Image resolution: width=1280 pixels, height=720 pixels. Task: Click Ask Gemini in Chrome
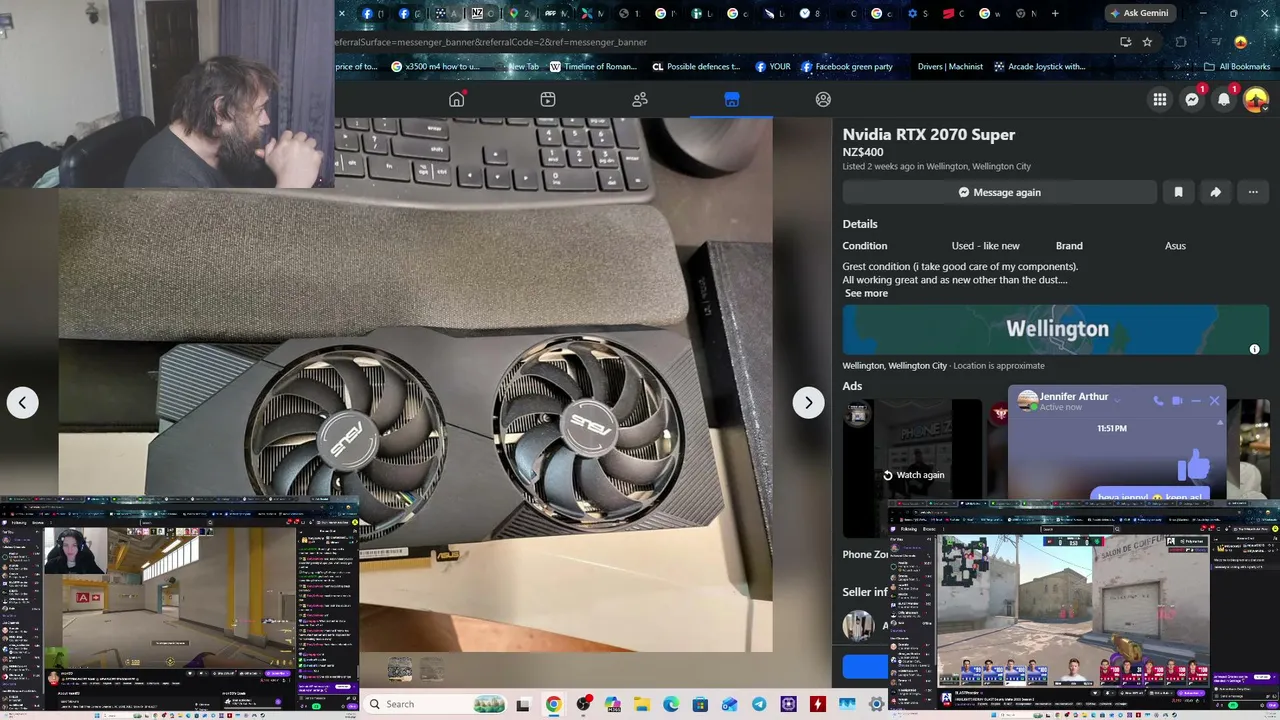click(x=1139, y=13)
